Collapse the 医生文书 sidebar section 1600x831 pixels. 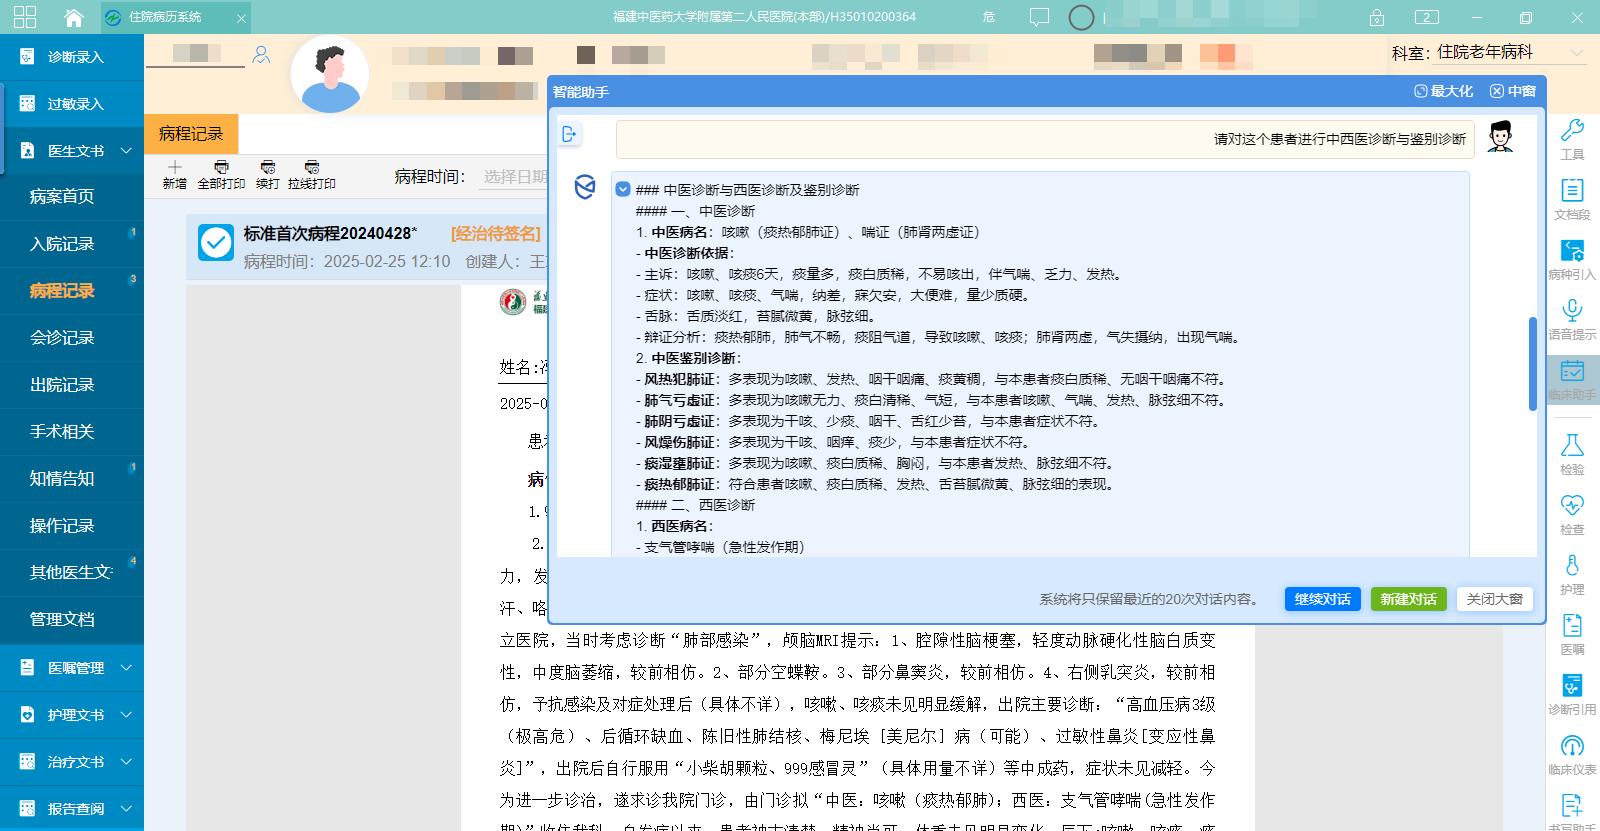126,151
